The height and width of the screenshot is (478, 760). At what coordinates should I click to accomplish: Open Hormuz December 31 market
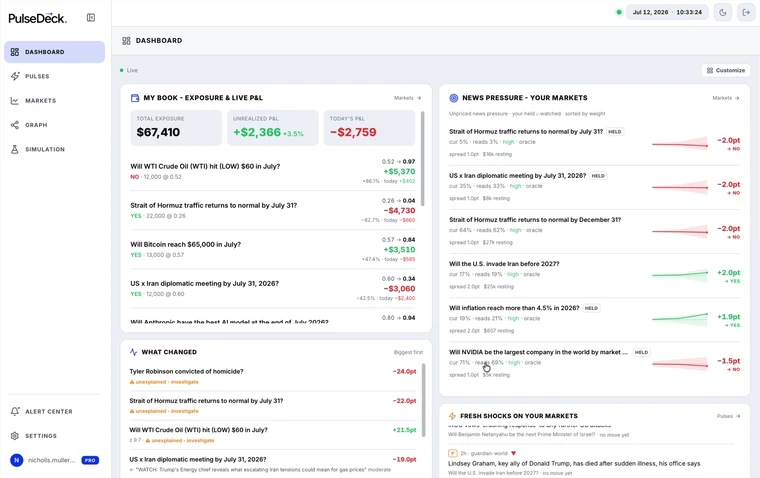coord(594,231)
